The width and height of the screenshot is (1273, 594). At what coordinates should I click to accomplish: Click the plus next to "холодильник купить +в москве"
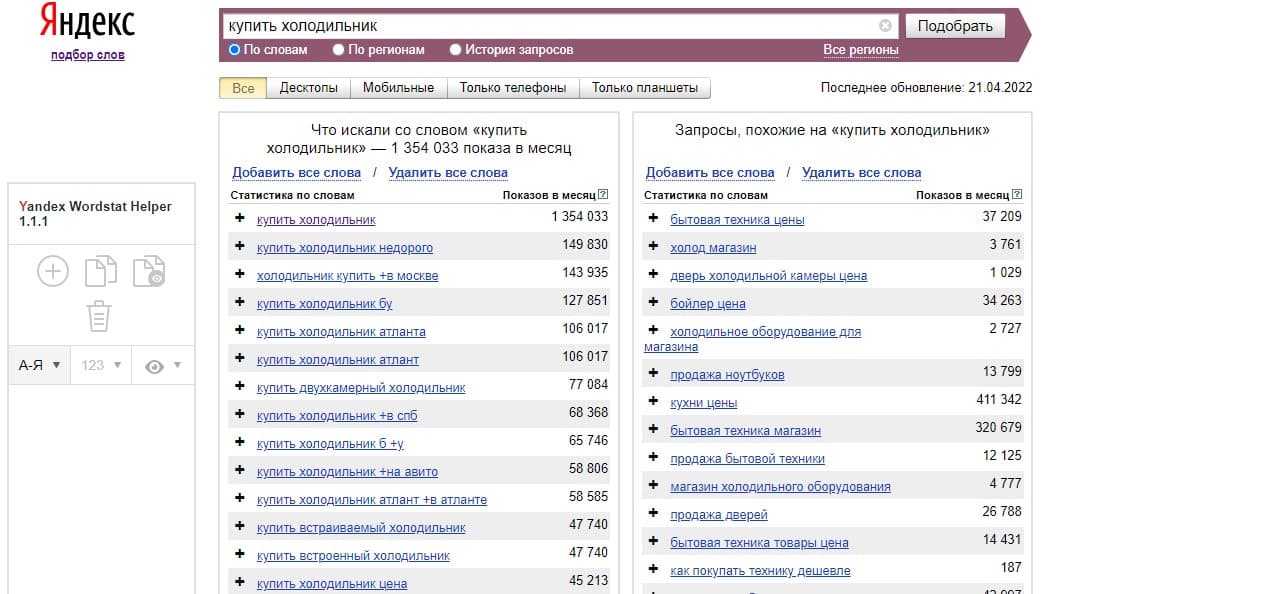240,274
